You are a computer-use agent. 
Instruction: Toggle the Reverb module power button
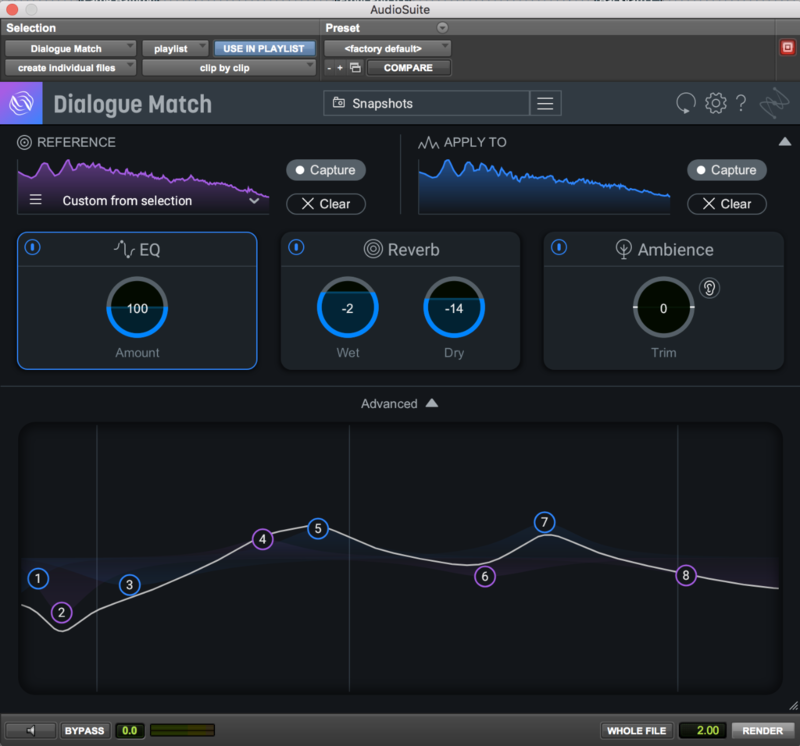tap(296, 247)
